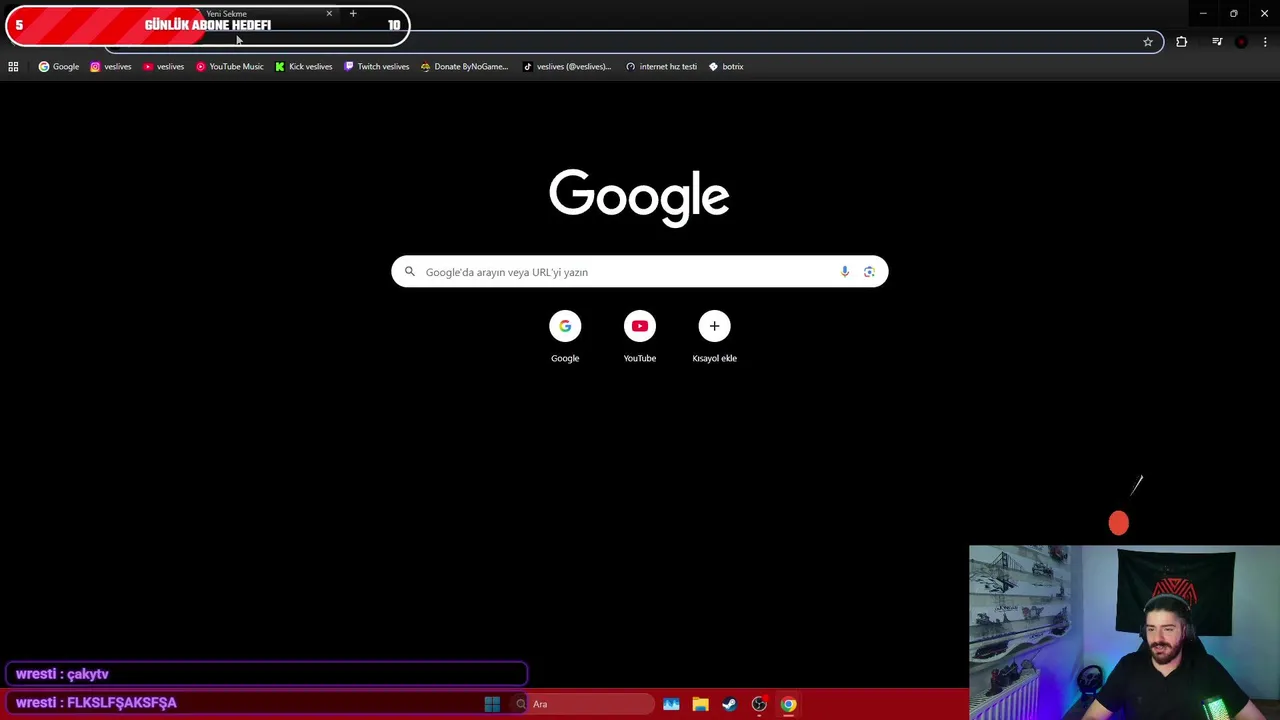The image size is (1280, 720).
Task: Open the chart widget app in taskbar
Action: [671, 704]
